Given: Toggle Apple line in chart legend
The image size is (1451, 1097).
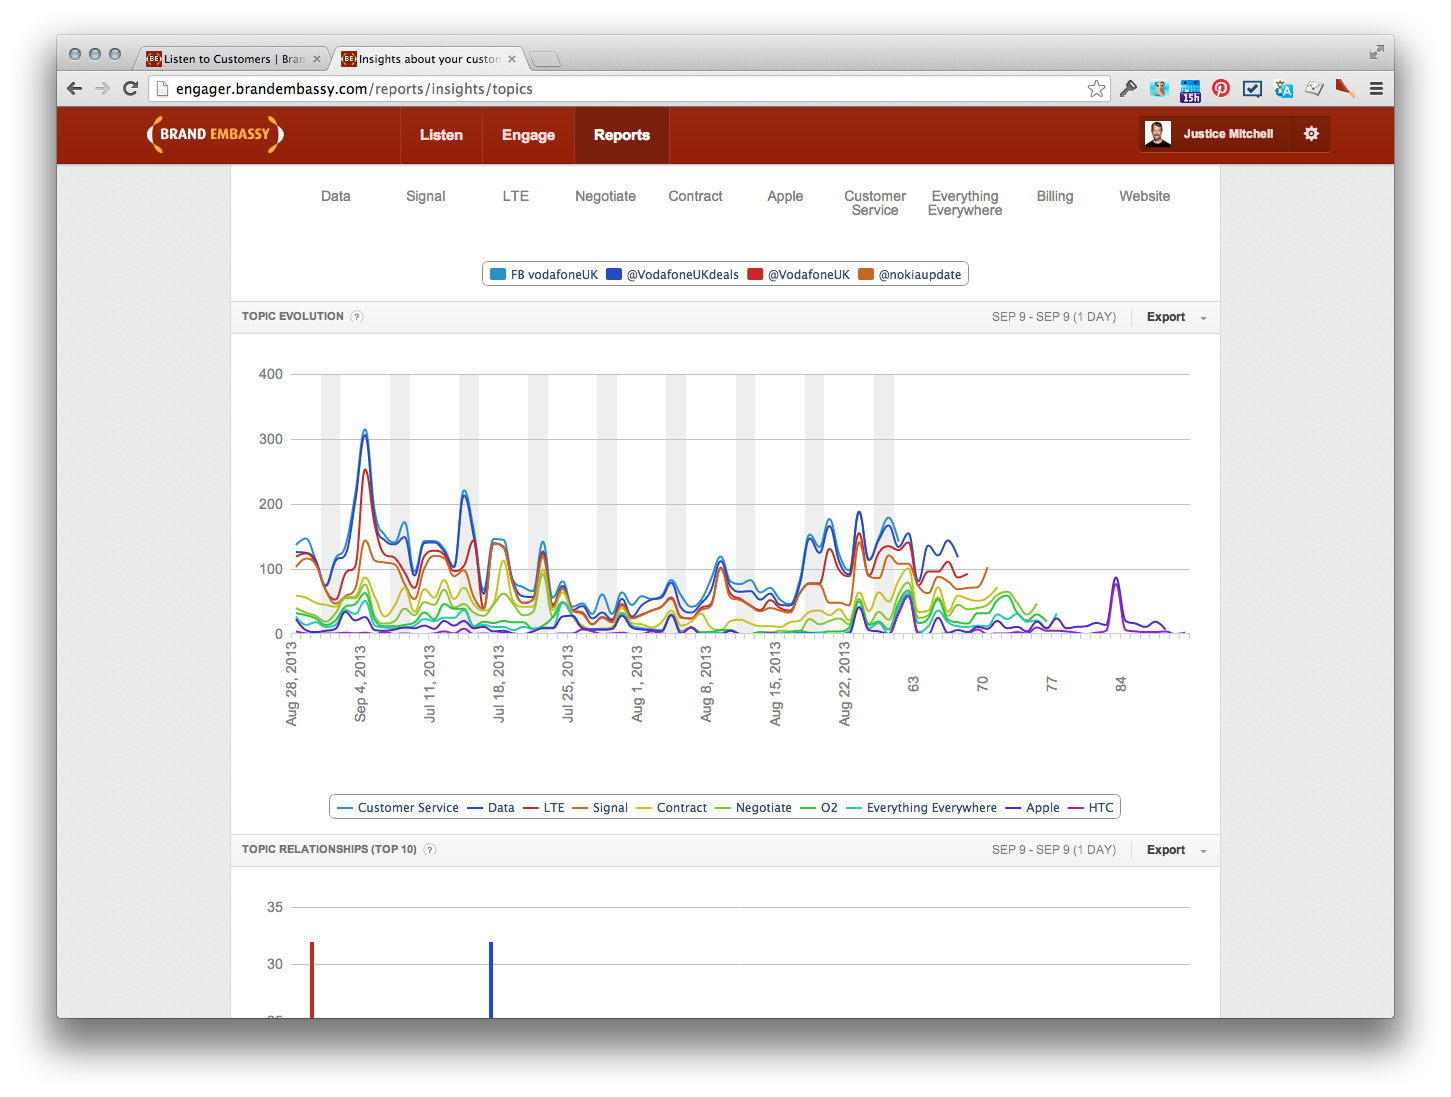Looking at the screenshot, I should (x=1033, y=808).
